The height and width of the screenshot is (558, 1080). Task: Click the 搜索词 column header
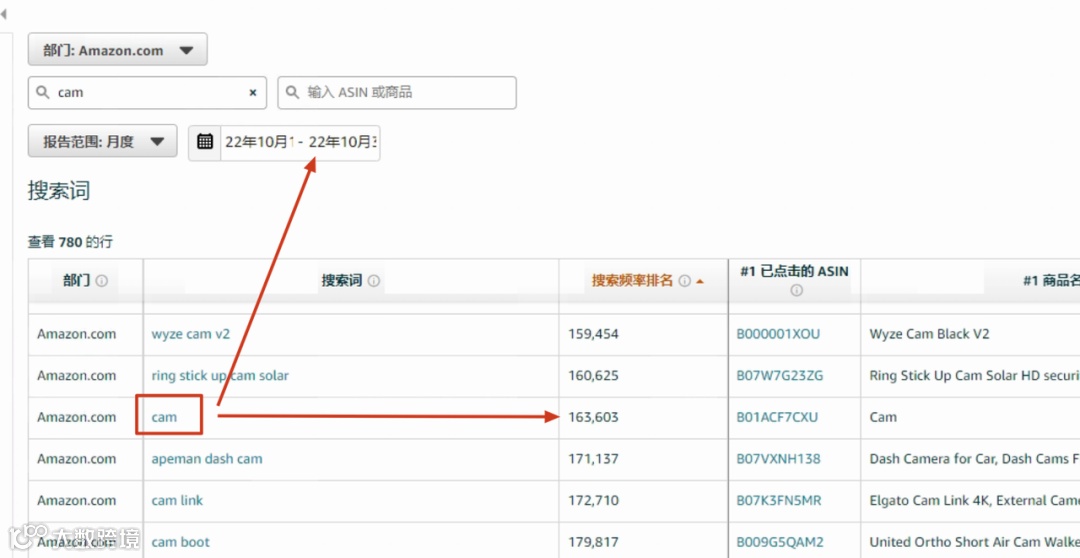point(342,281)
